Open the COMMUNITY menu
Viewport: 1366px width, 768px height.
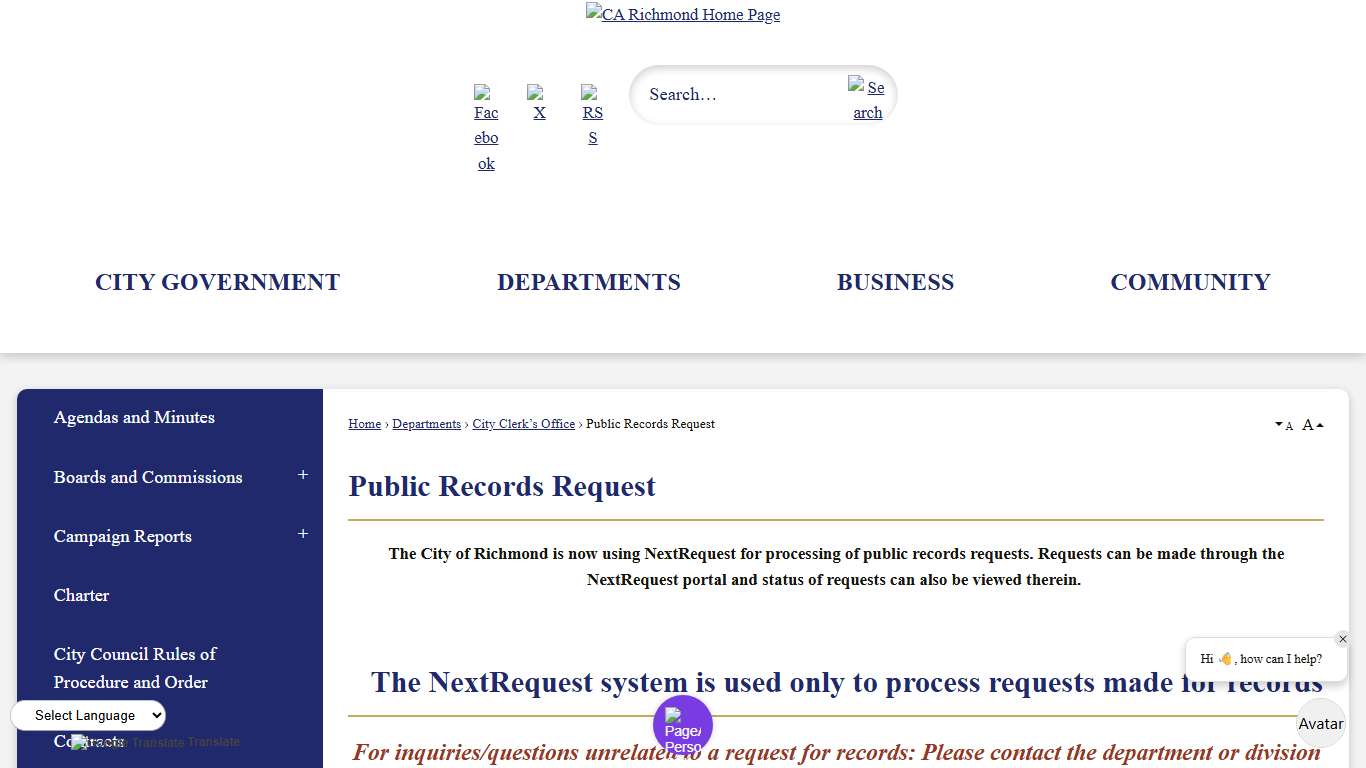1190,282
